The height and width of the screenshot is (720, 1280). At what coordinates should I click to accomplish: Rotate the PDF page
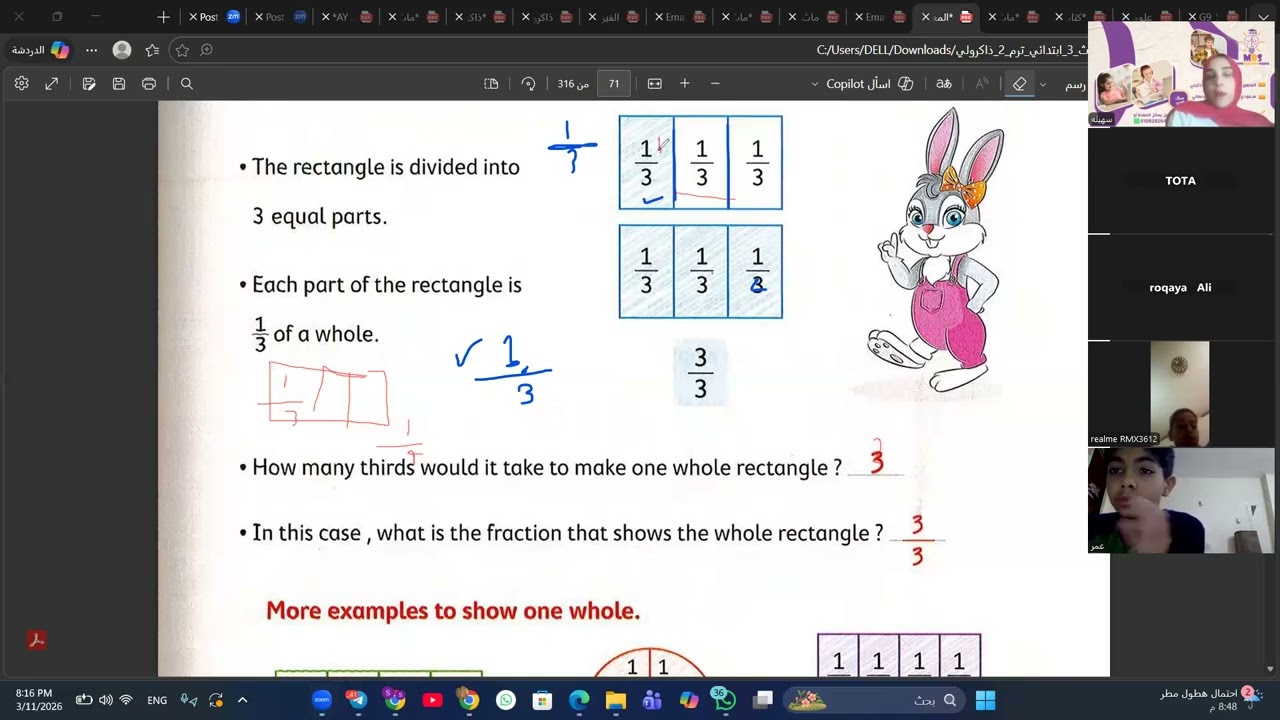[x=528, y=84]
